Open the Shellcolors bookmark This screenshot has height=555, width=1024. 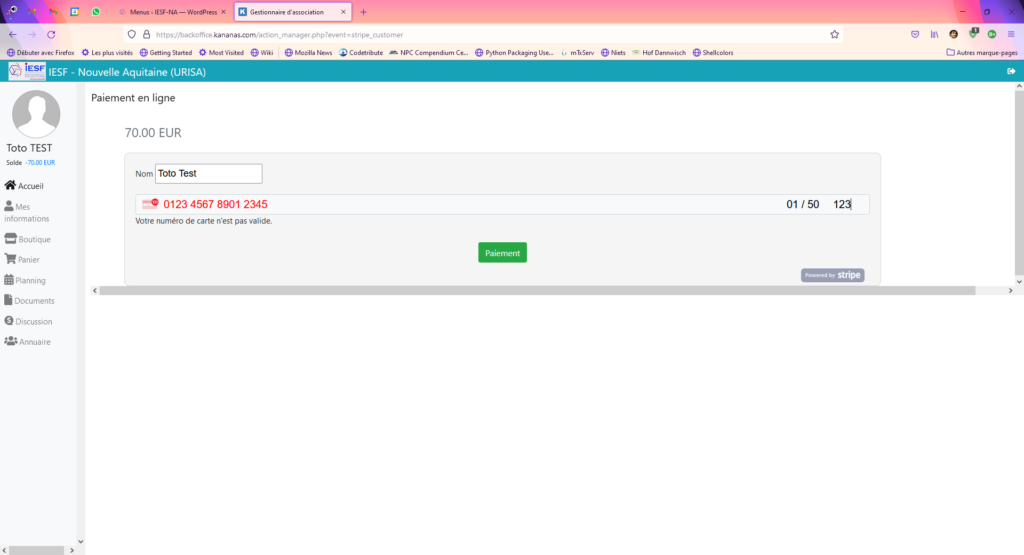(x=713, y=53)
